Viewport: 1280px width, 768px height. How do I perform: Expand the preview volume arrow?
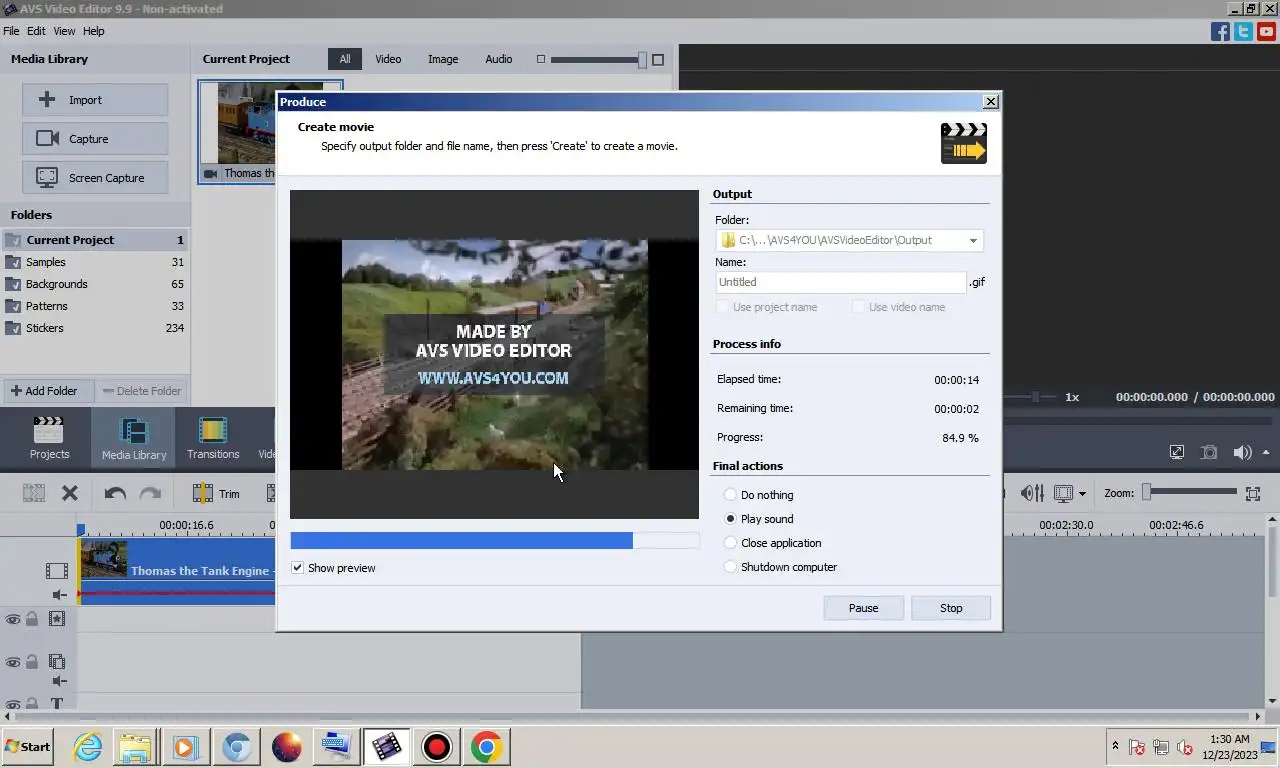1266,452
